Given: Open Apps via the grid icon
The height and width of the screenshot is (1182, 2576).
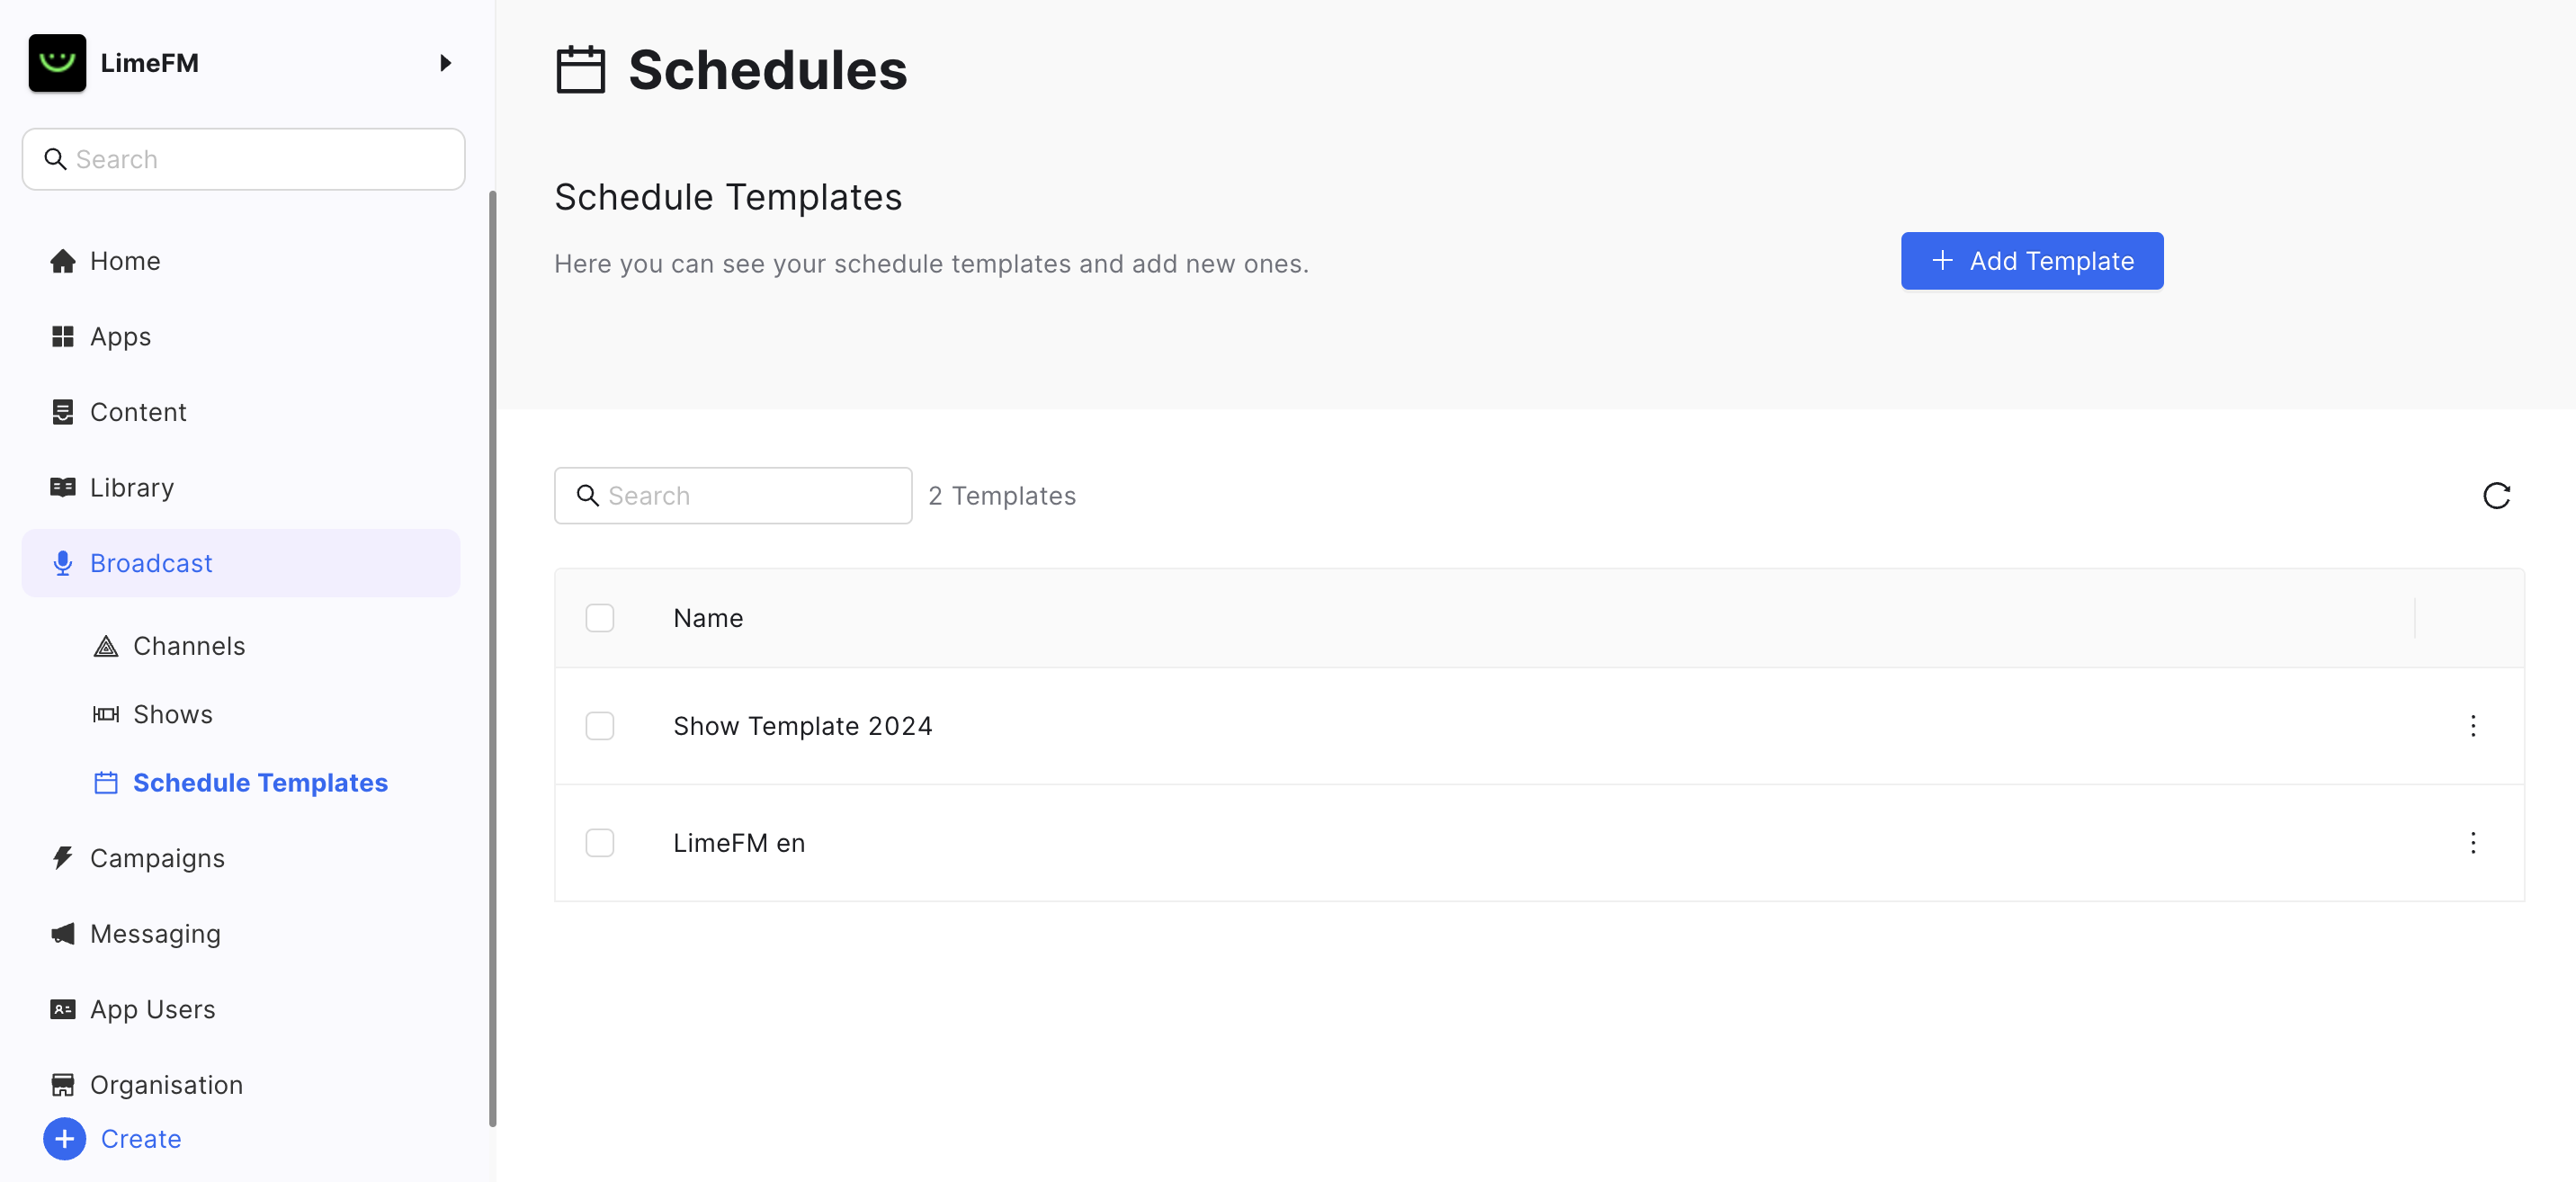Looking at the screenshot, I should tap(63, 336).
